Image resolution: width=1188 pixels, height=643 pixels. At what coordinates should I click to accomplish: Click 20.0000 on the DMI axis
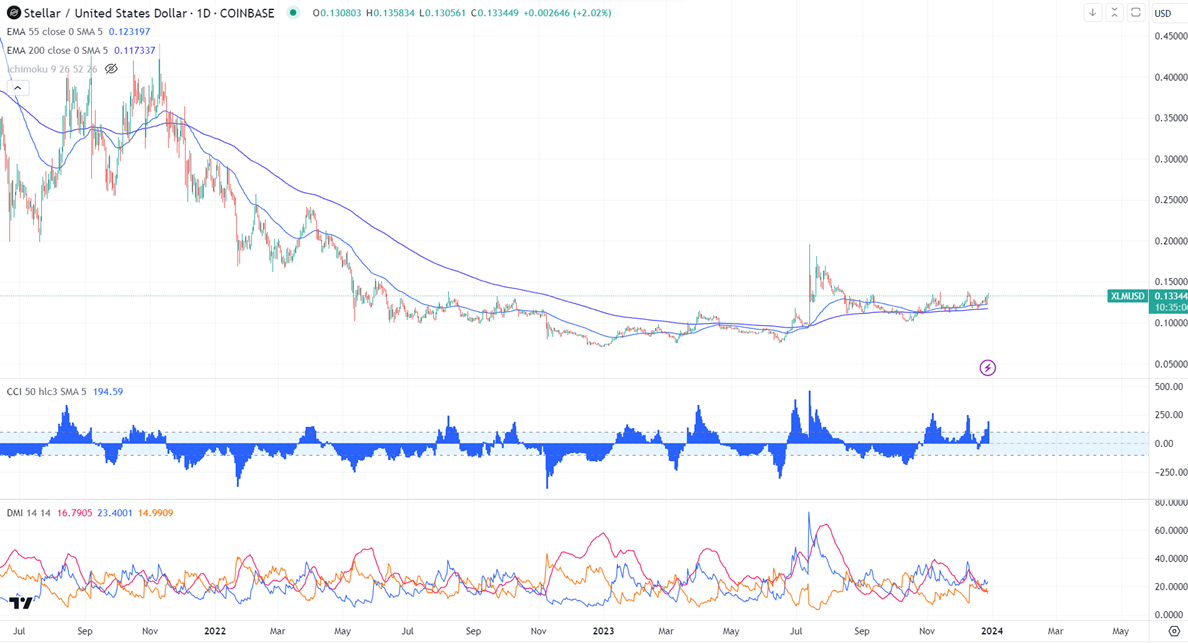(x=1171, y=586)
